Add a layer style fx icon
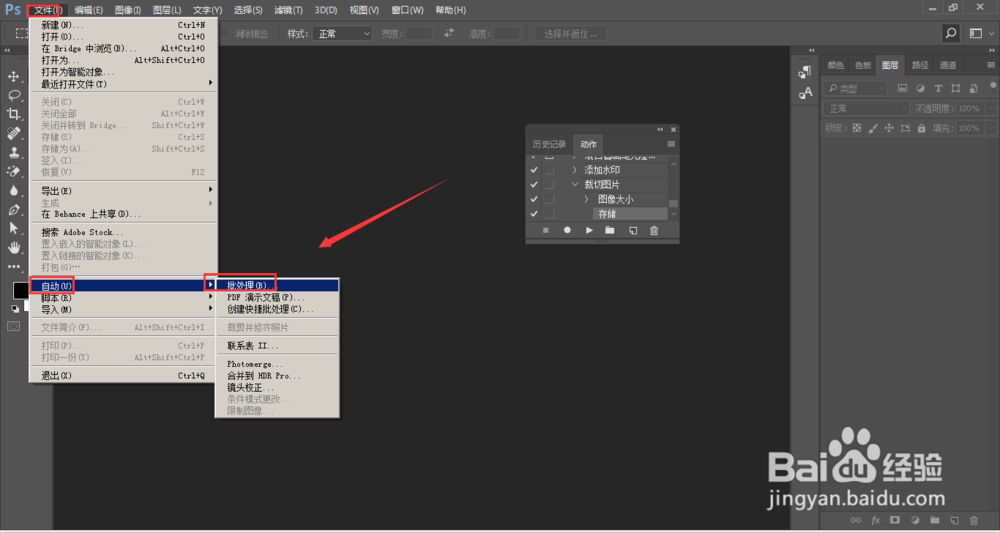This screenshot has width=1000, height=533. (876, 520)
